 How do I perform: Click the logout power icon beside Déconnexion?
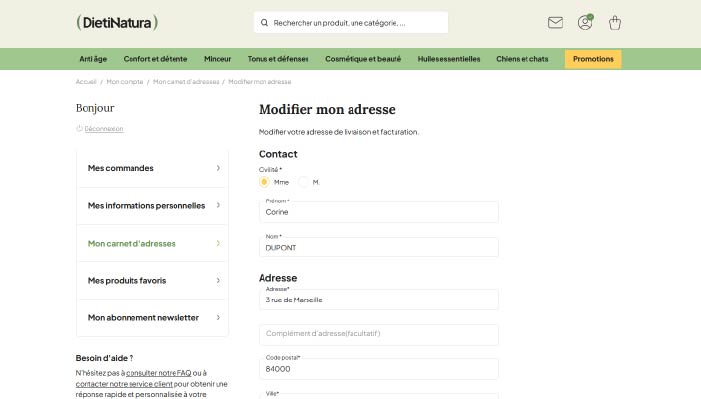pos(79,128)
